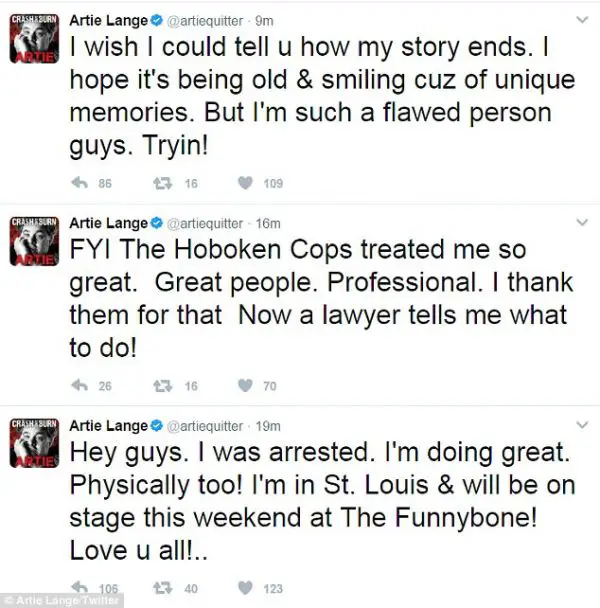Reply to the St. Louis Funnybone tweet
The width and height of the screenshot is (600, 608).
coord(80,588)
